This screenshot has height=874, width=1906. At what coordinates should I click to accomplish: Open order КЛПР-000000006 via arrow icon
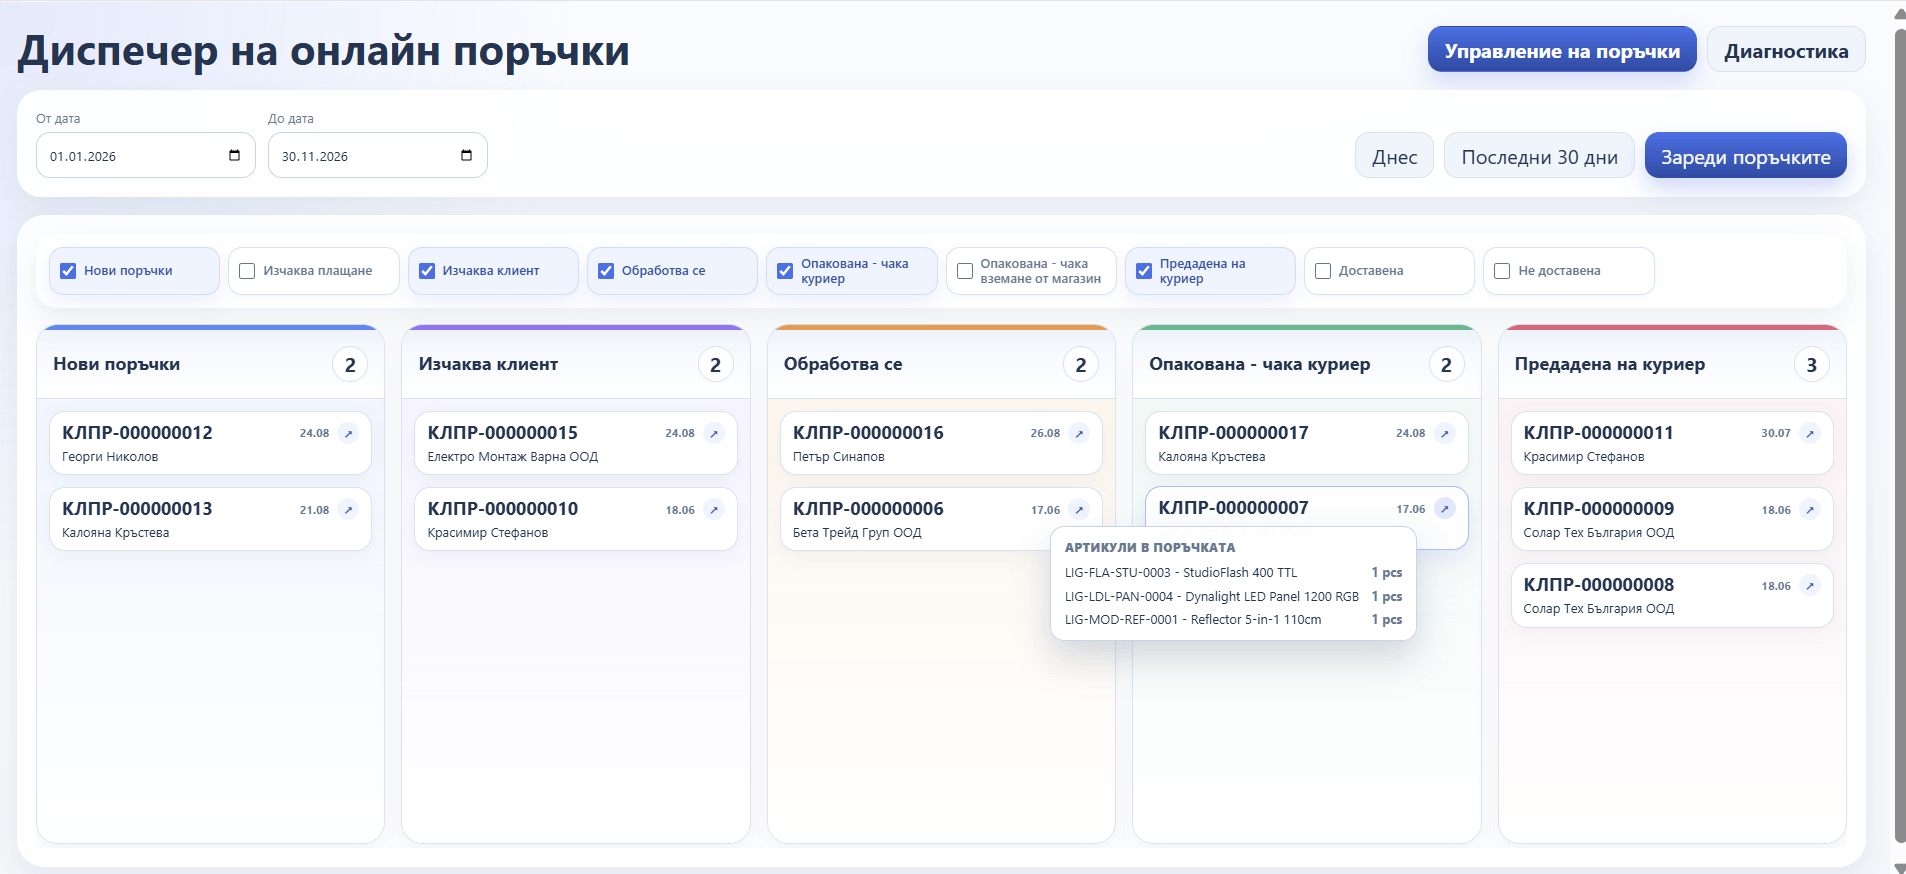pyautogui.click(x=1079, y=510)
